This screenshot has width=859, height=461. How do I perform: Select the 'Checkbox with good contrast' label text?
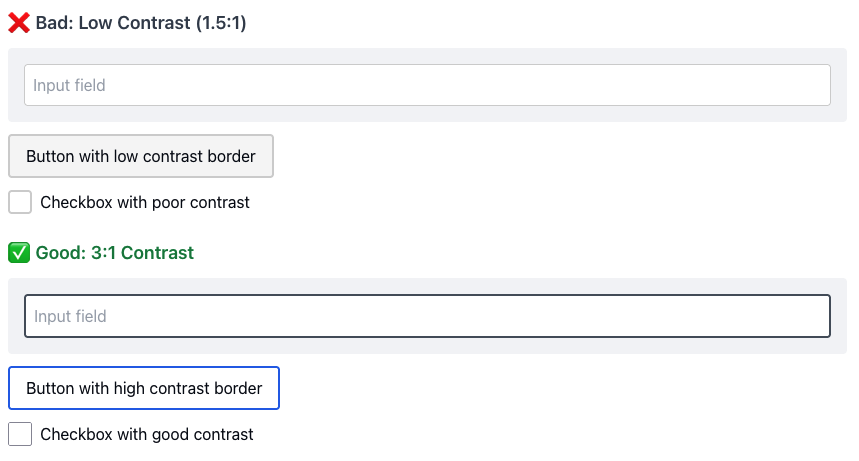(147, 434)
